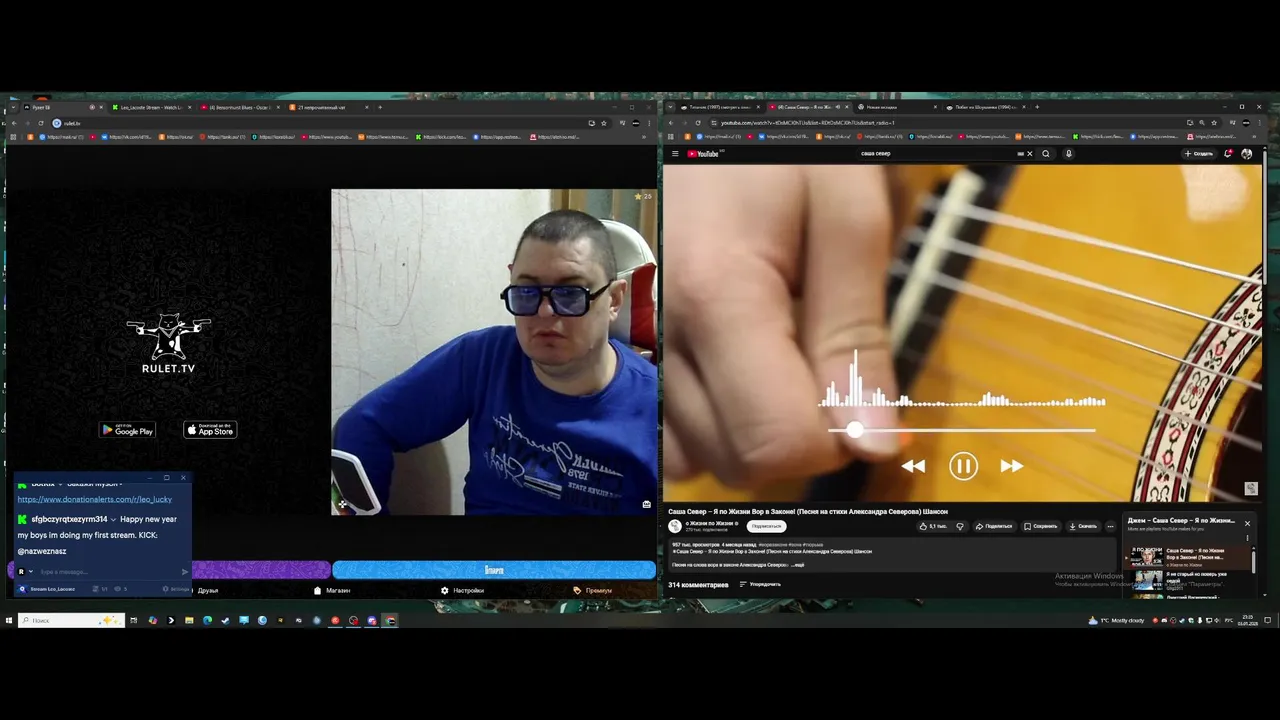Open the YouTube account avatar menu
The image size is (1280, 720).
pyautogui.click(x=1246, y=154)
